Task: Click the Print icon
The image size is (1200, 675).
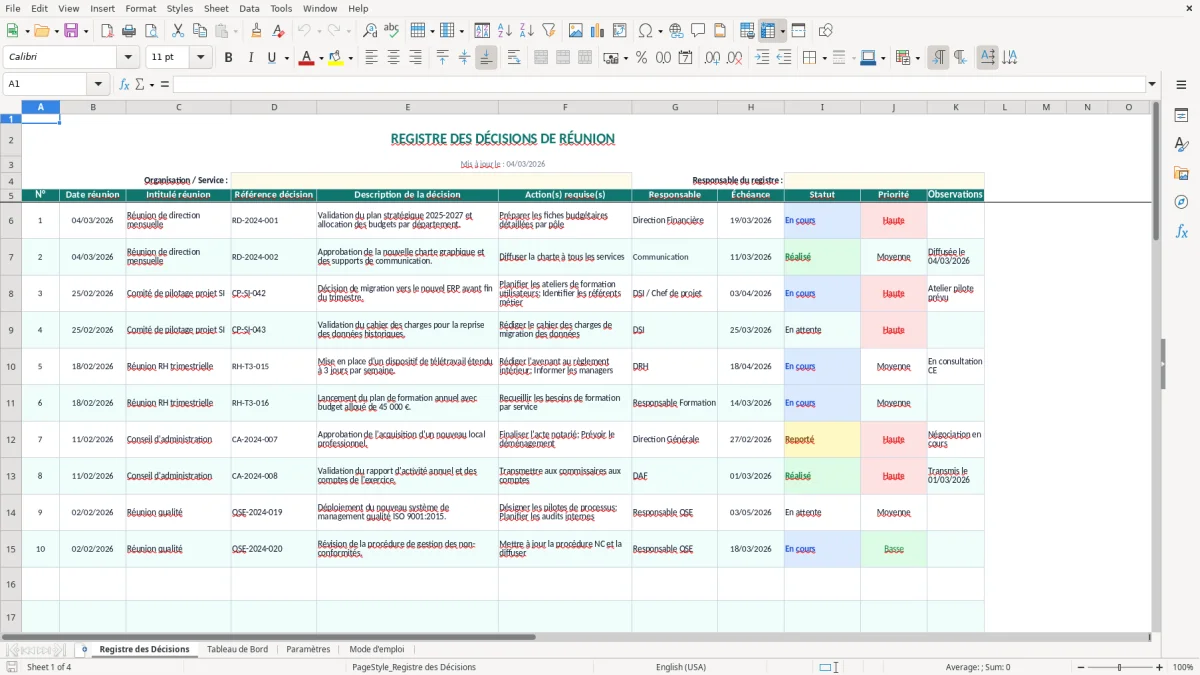Action: coord(129,31)
